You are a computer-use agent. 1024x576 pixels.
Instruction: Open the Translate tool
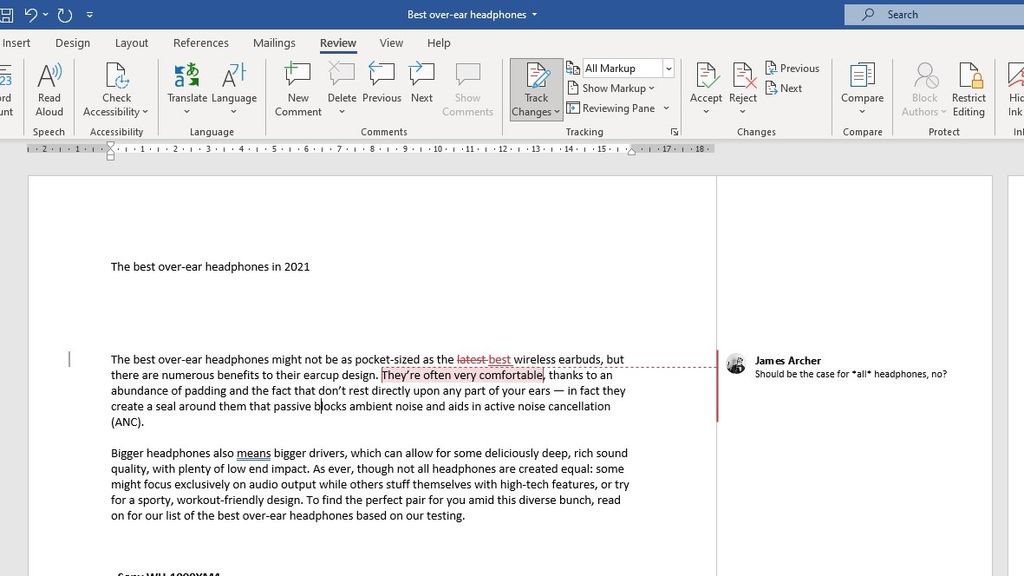tap(186, 88)
